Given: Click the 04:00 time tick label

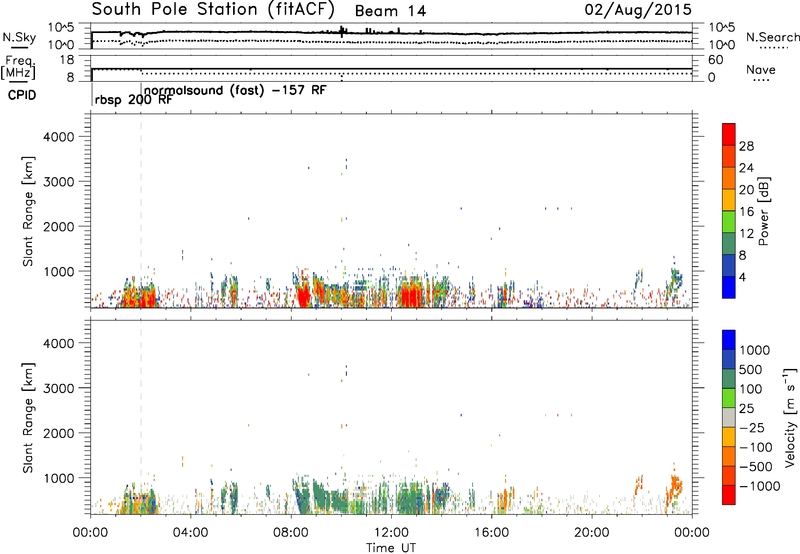Looking at the screenshot, I should 190,533.
